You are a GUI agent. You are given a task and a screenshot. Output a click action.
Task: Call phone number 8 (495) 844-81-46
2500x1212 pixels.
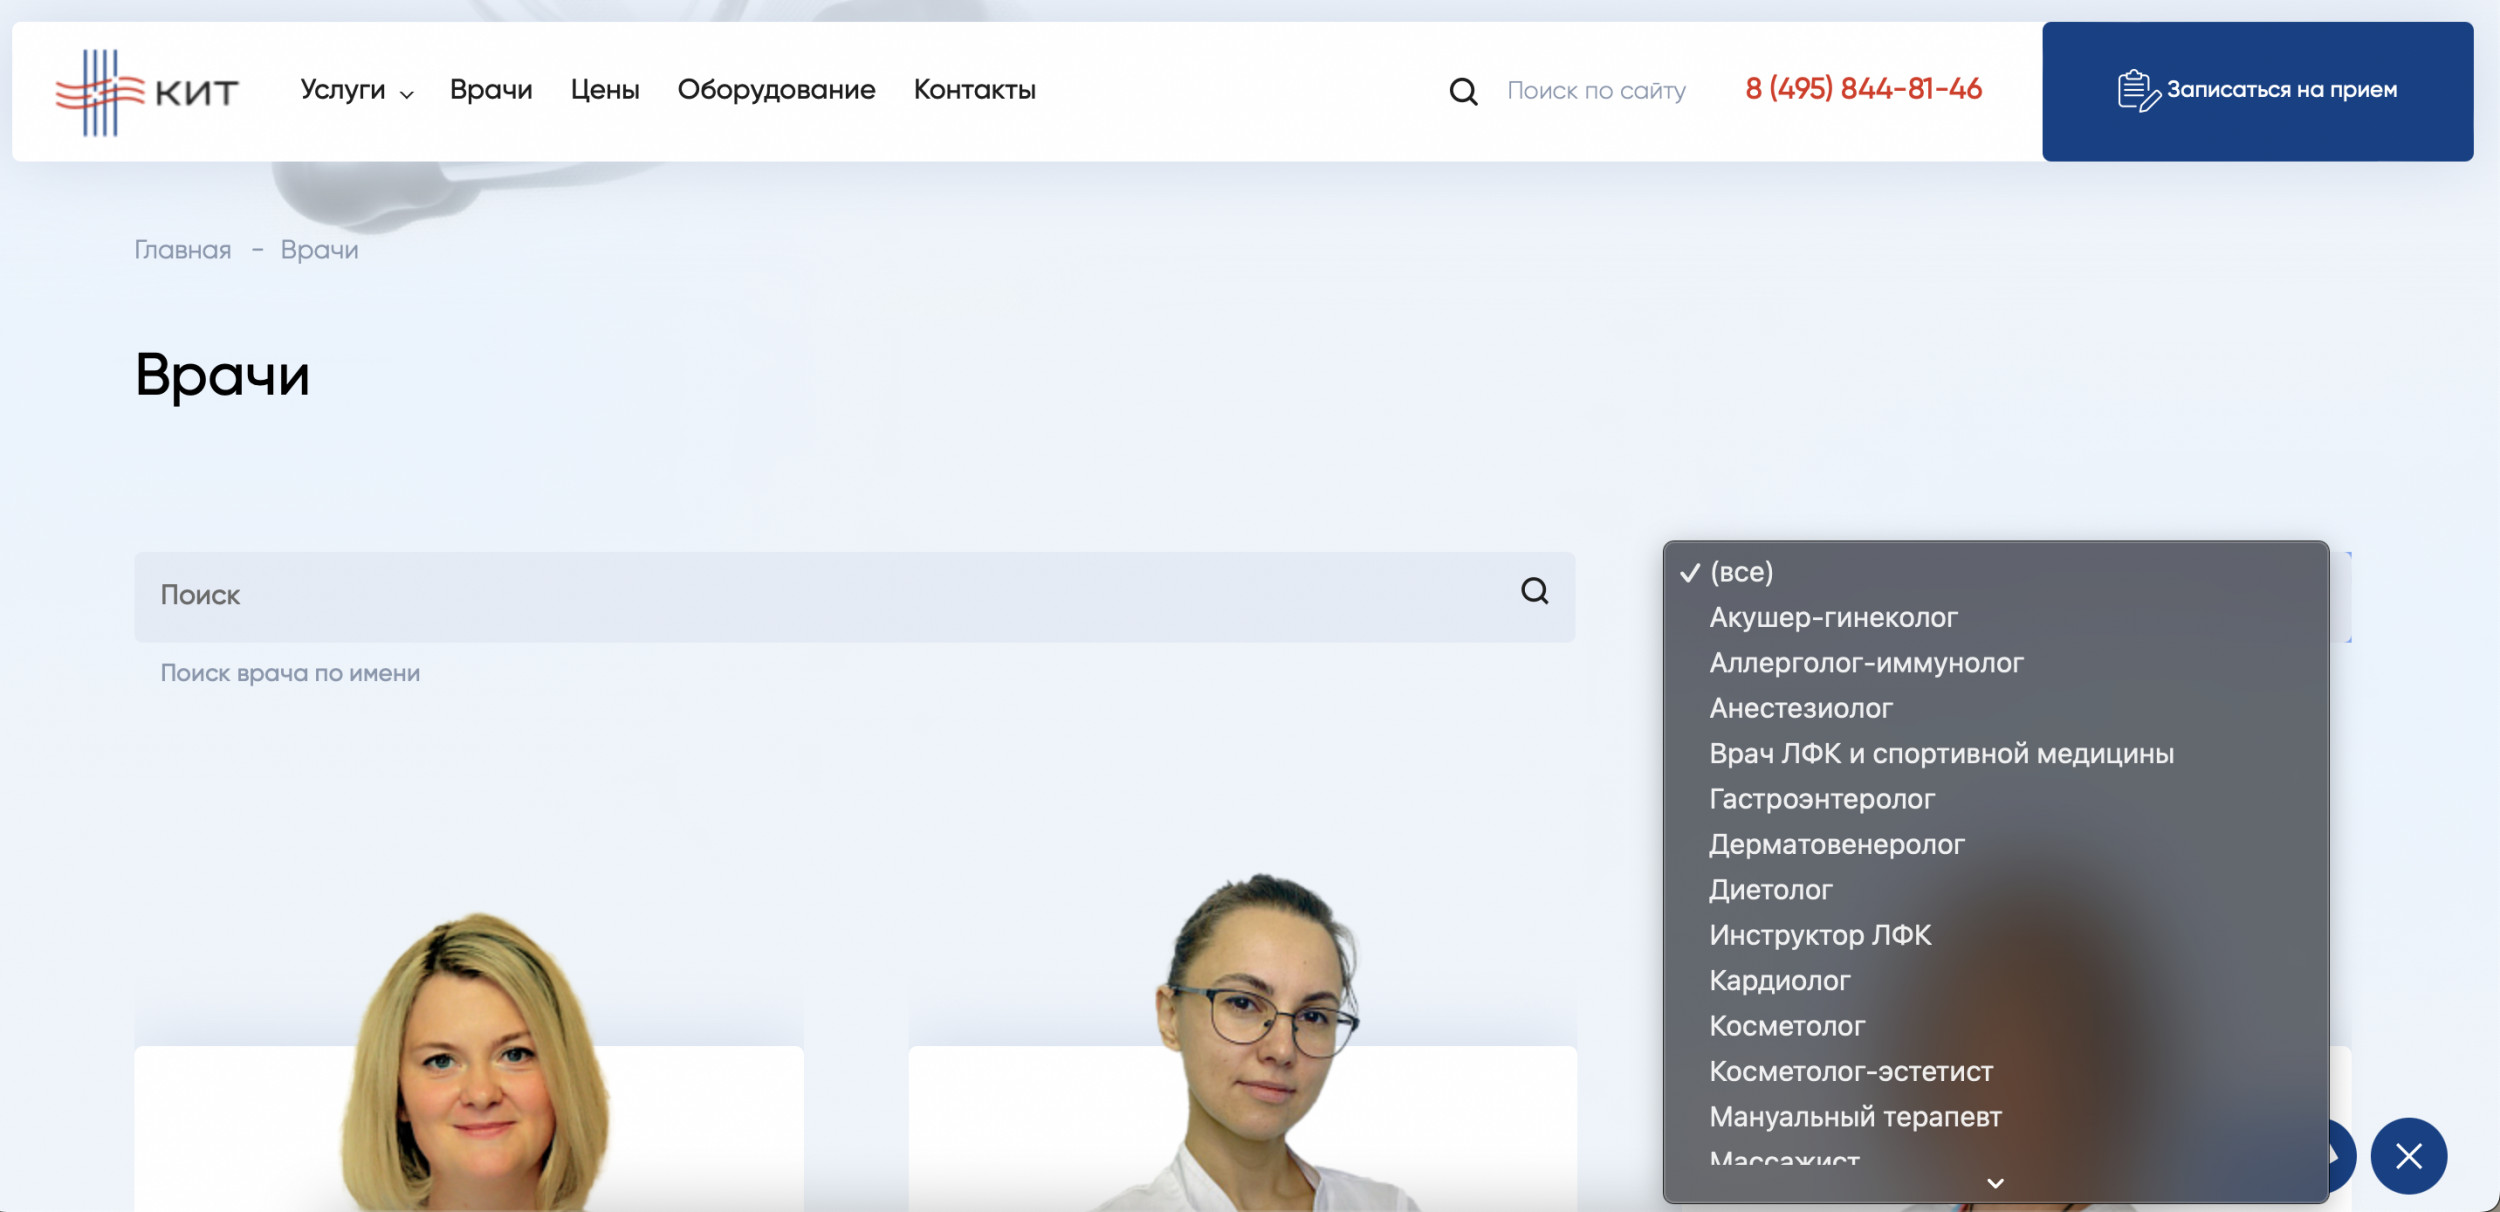pyautogui.click(x=1863, y=89)
